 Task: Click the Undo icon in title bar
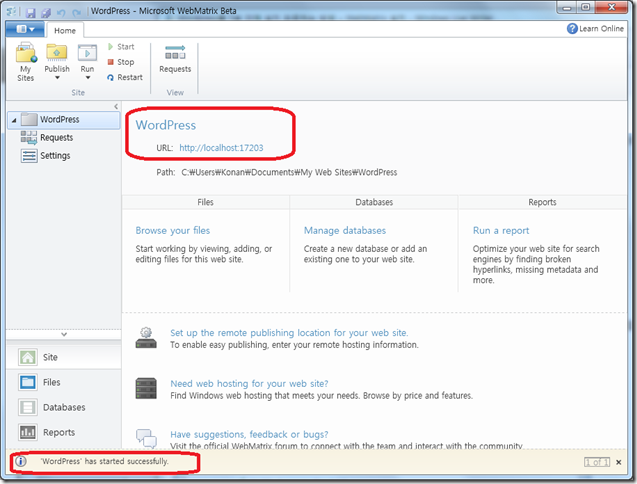[61, 12]
